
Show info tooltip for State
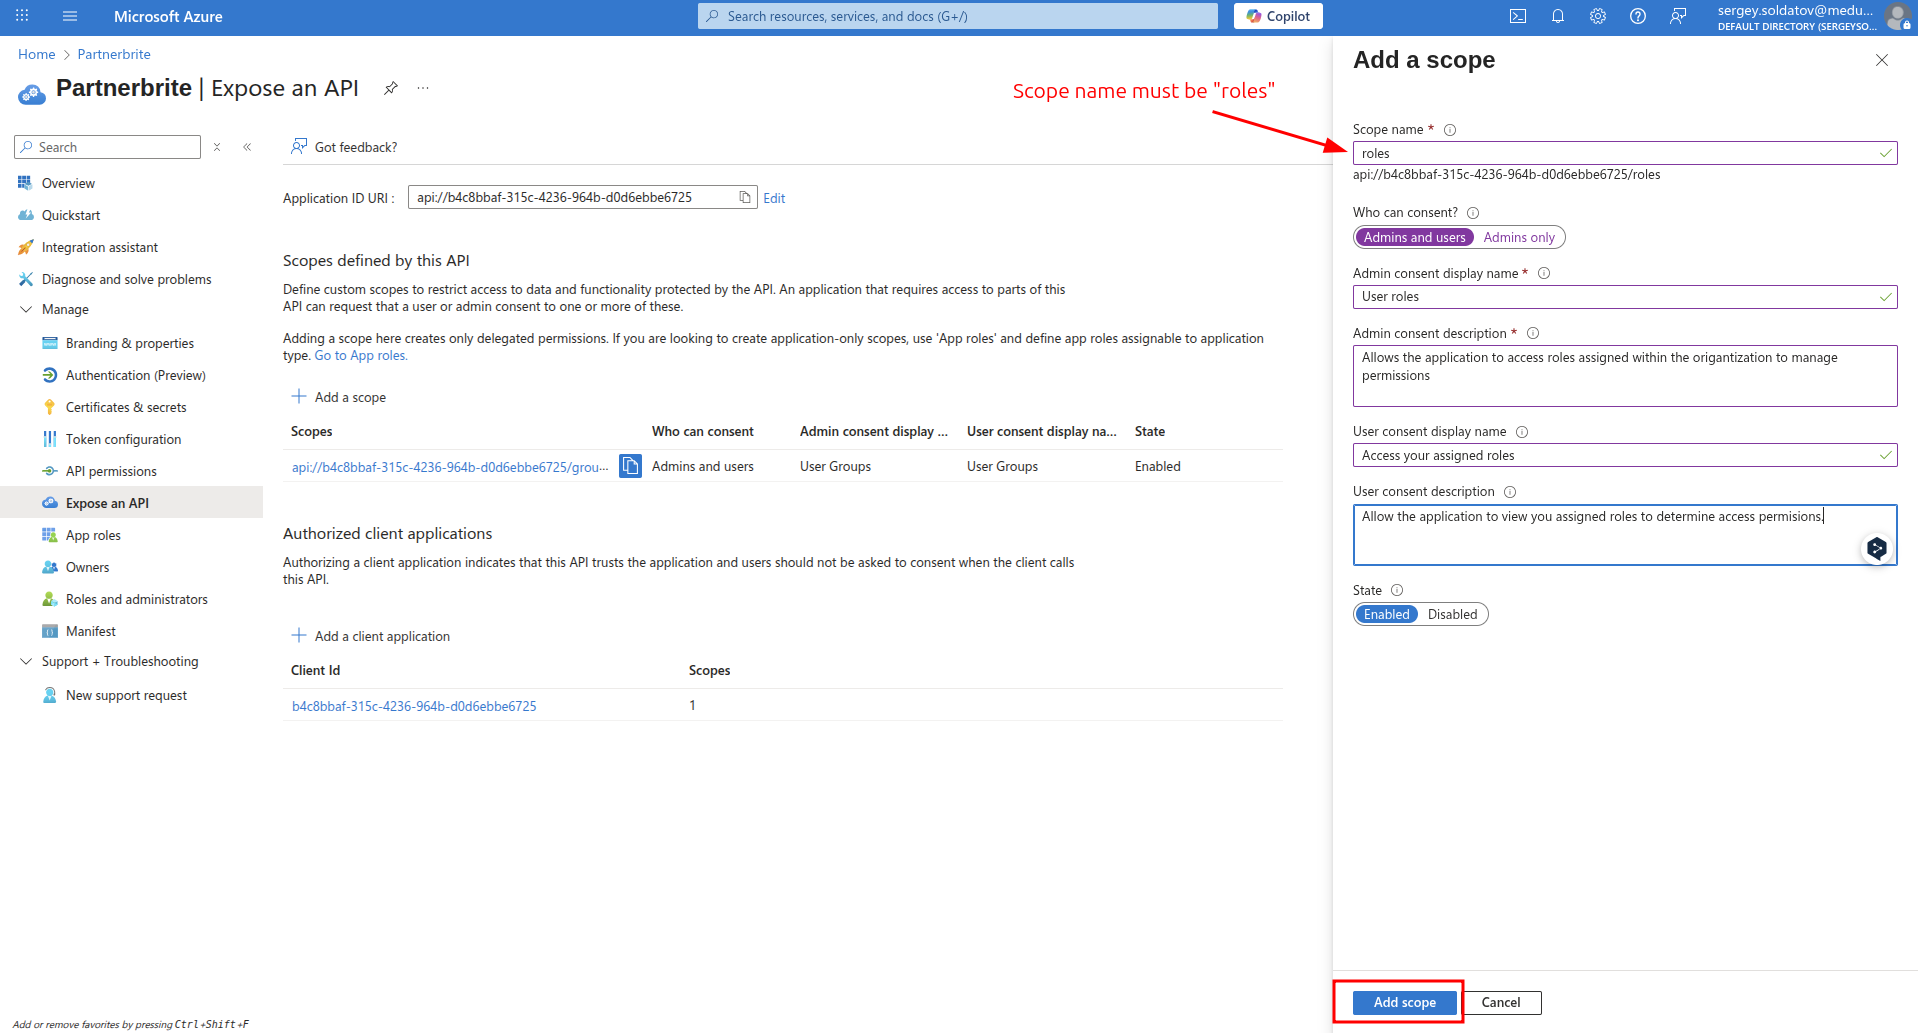coord(1397,590)
